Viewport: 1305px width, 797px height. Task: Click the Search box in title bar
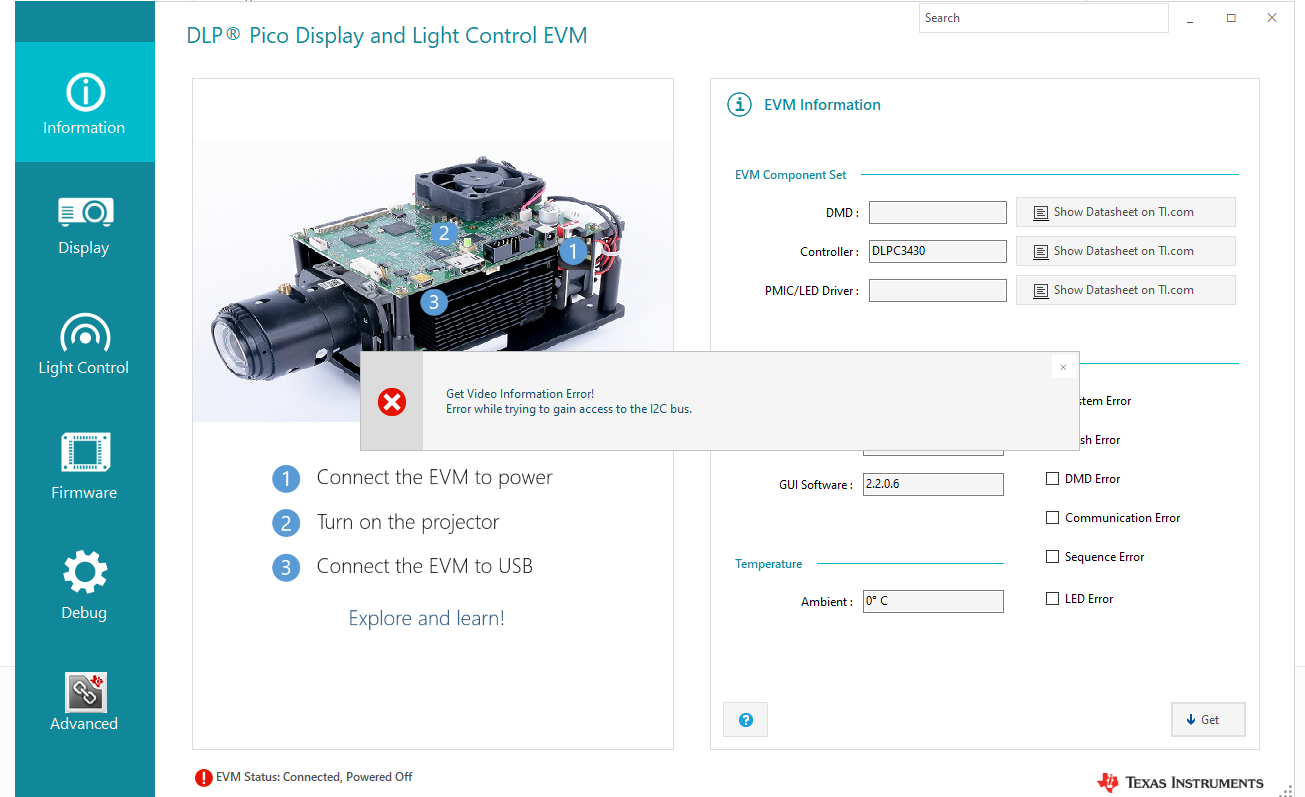[1044, 18]
